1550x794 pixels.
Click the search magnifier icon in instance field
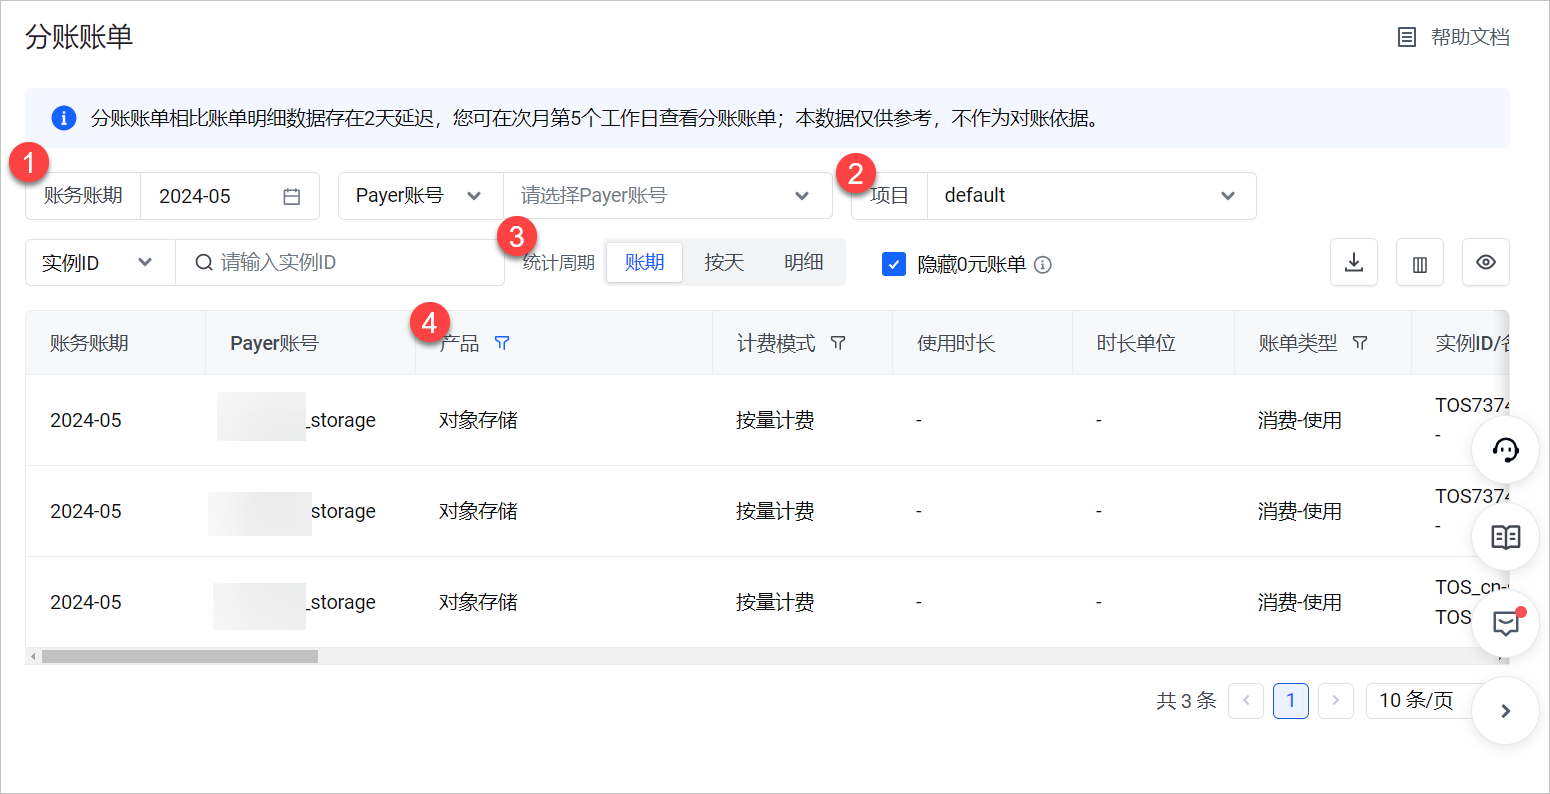click(x=204, y=262)
